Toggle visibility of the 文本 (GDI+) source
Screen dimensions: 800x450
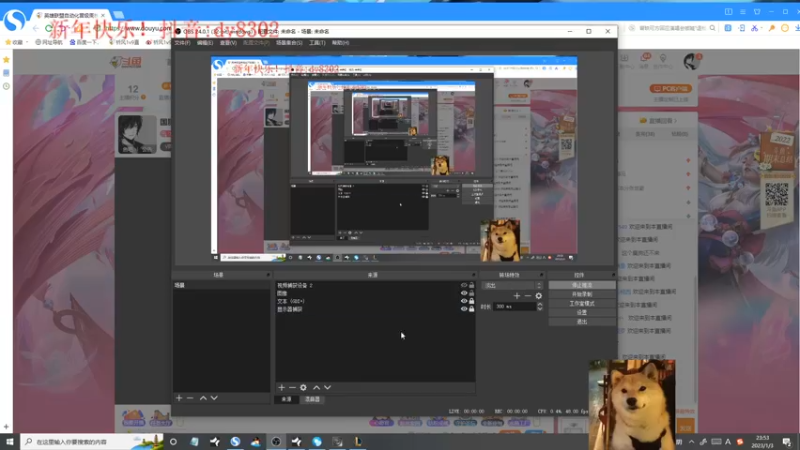[464, 301]
